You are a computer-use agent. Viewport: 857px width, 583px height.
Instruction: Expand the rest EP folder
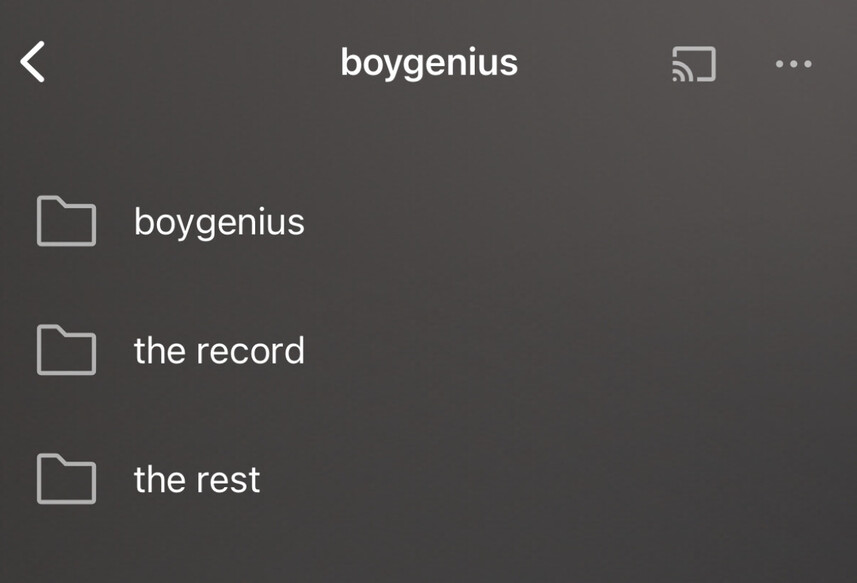pyautogui.click(x=197, y=479)
